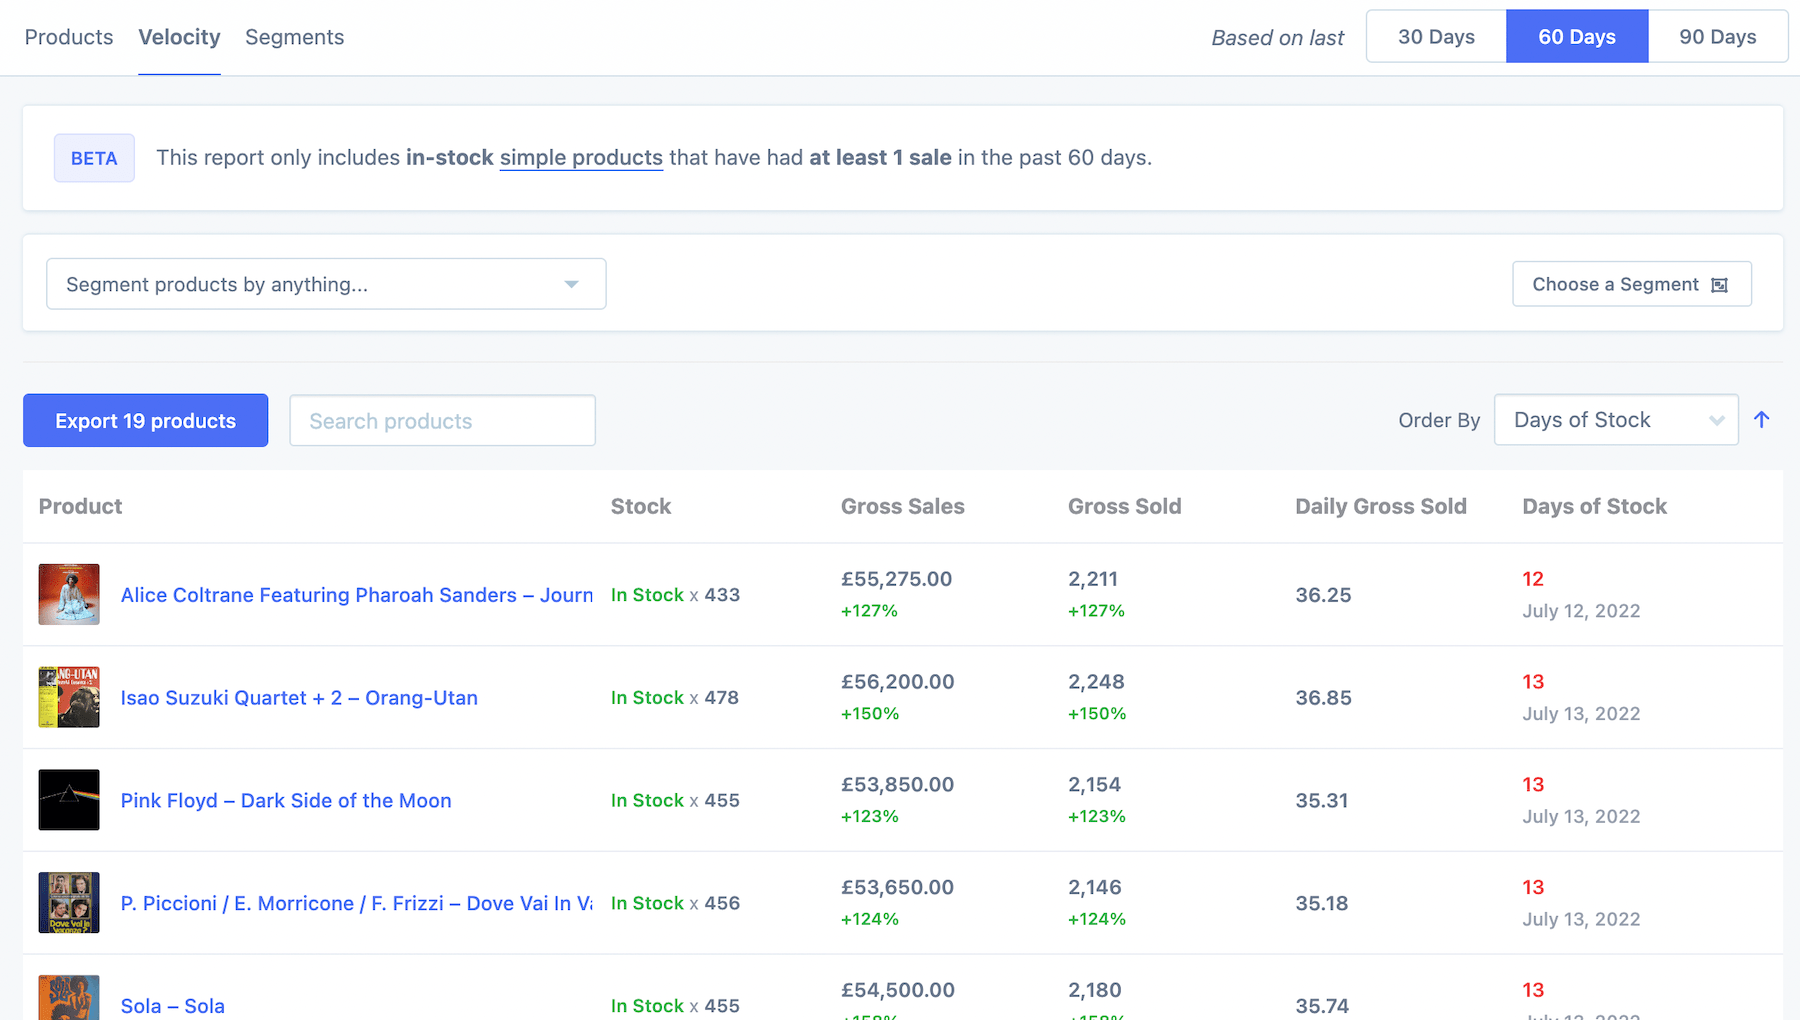Click the 'Gross Sales' column header
Viewport: 1800px width, 1020px height.
(x=902, y=506)
